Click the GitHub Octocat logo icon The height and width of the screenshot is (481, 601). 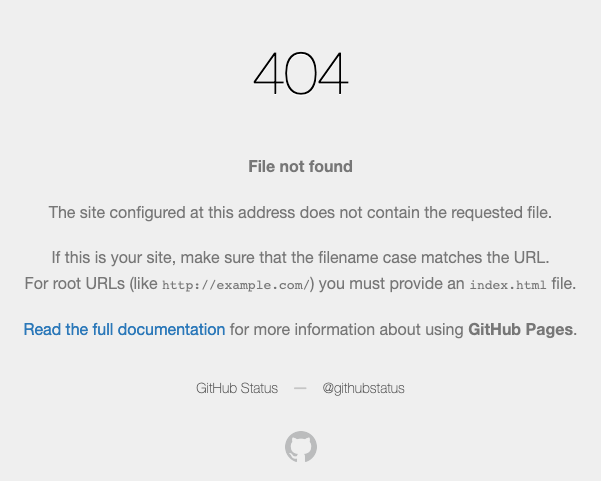coord(301,447)
